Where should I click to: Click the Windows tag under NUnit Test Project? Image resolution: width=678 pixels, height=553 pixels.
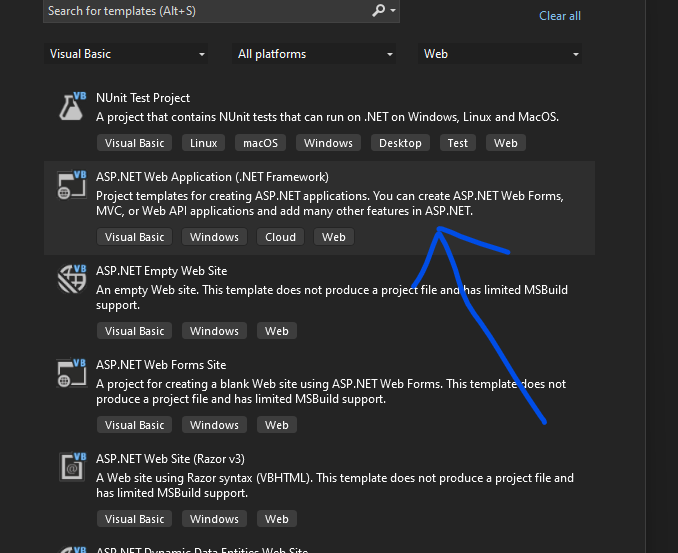click(328, 143)
